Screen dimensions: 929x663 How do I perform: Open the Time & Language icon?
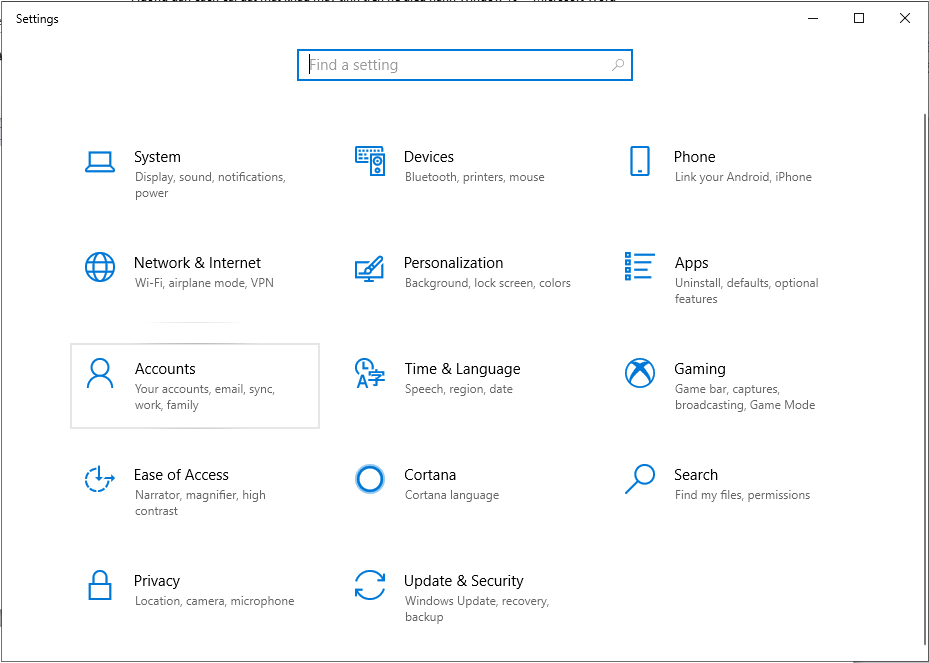[370, 373]
